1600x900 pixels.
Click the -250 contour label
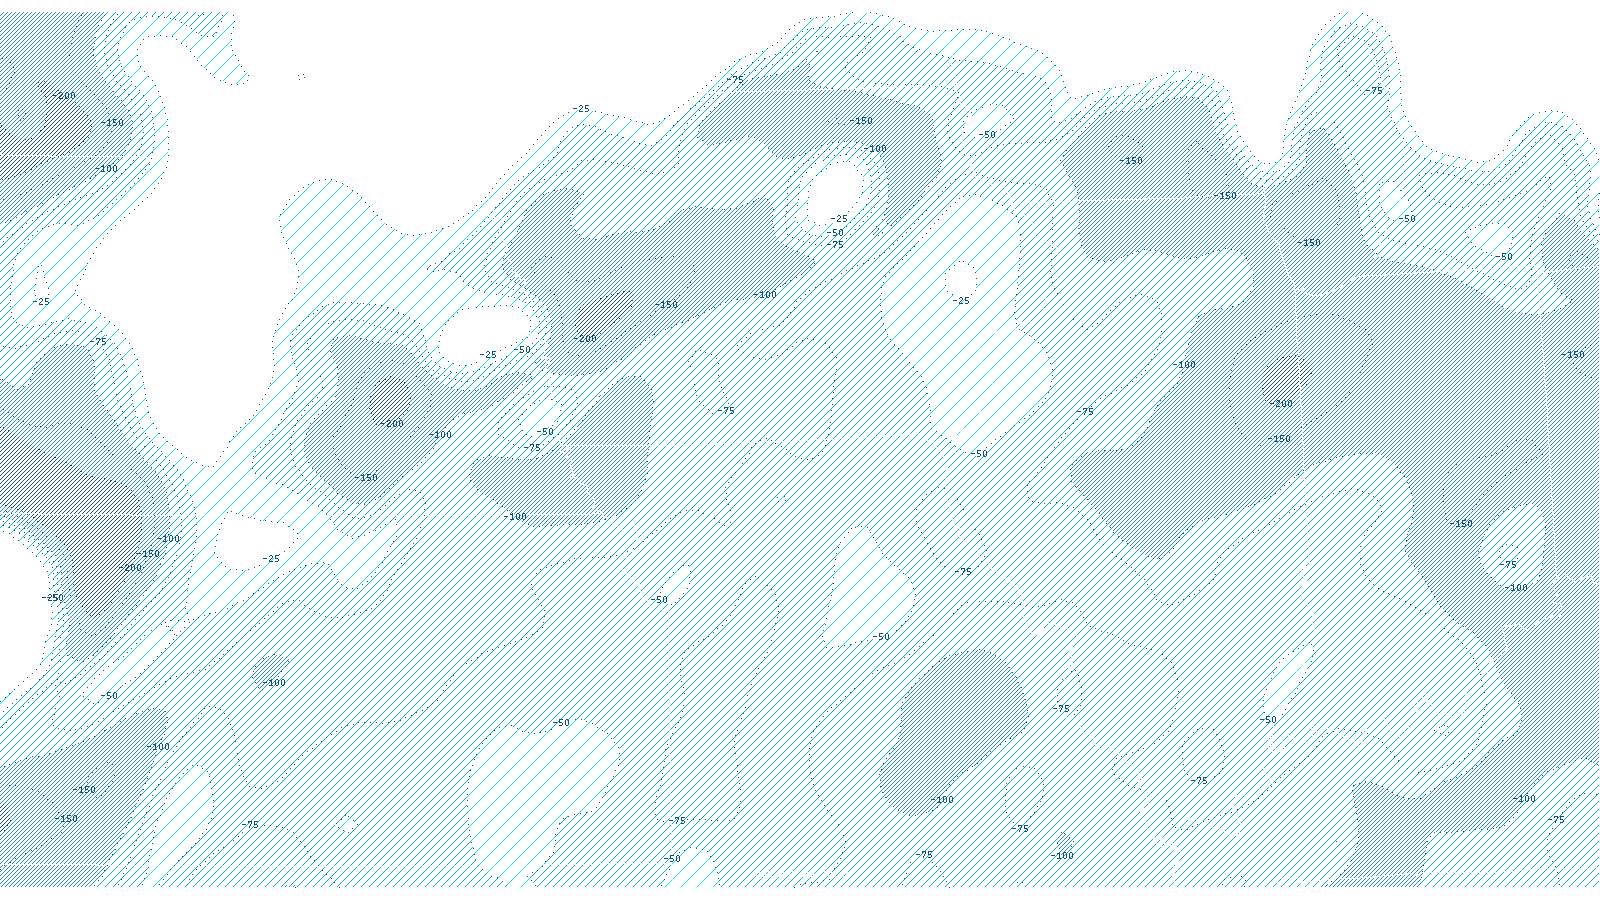point(52,598)
